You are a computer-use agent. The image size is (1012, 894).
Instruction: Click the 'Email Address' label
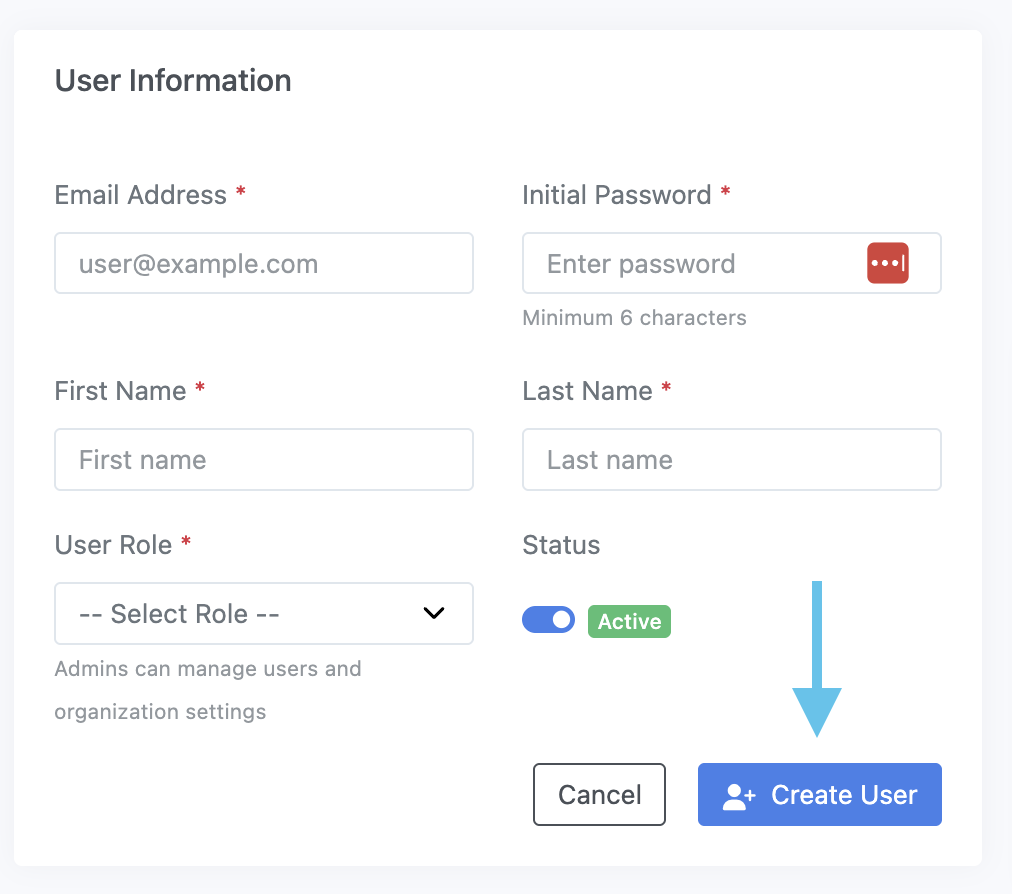click(141, 195)
